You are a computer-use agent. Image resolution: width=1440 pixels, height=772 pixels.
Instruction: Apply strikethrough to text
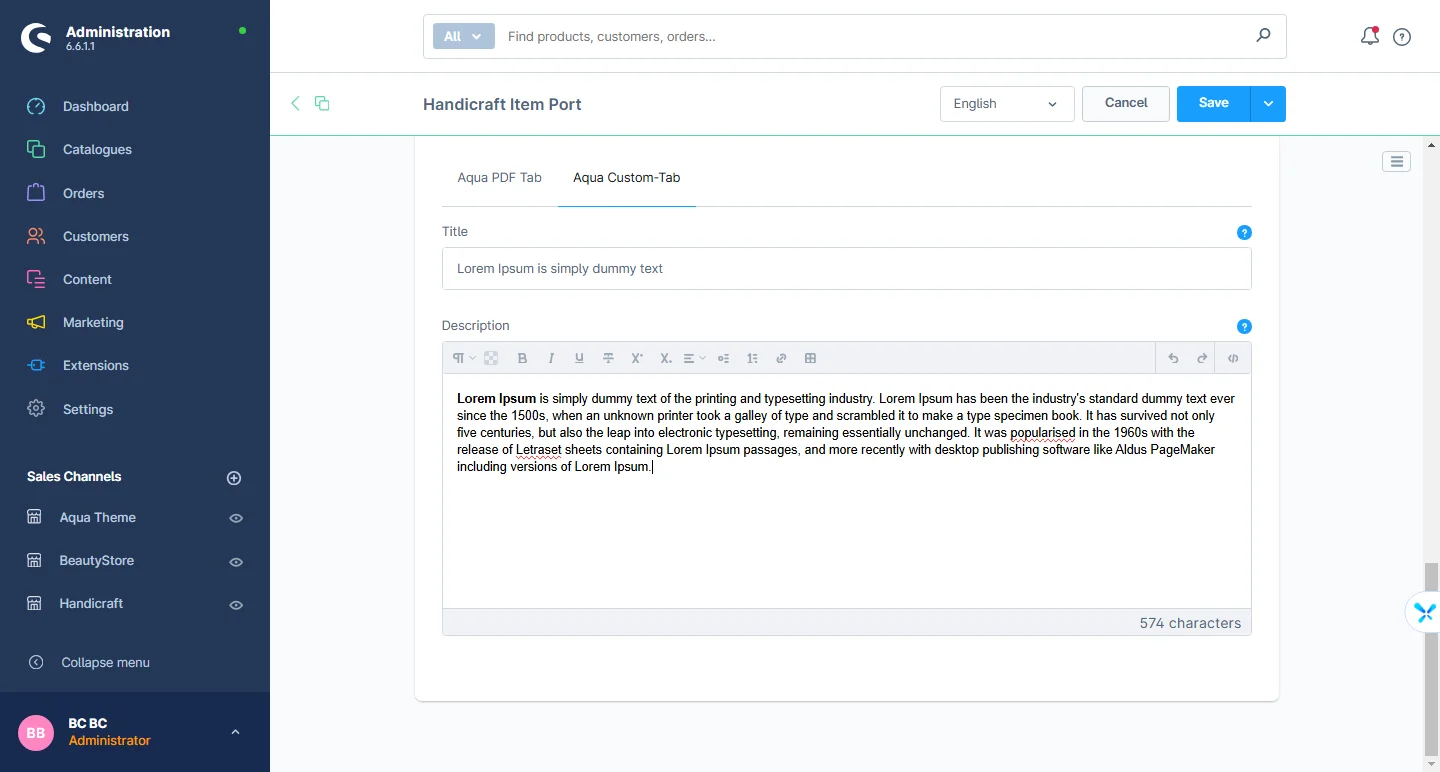(608, 358)
